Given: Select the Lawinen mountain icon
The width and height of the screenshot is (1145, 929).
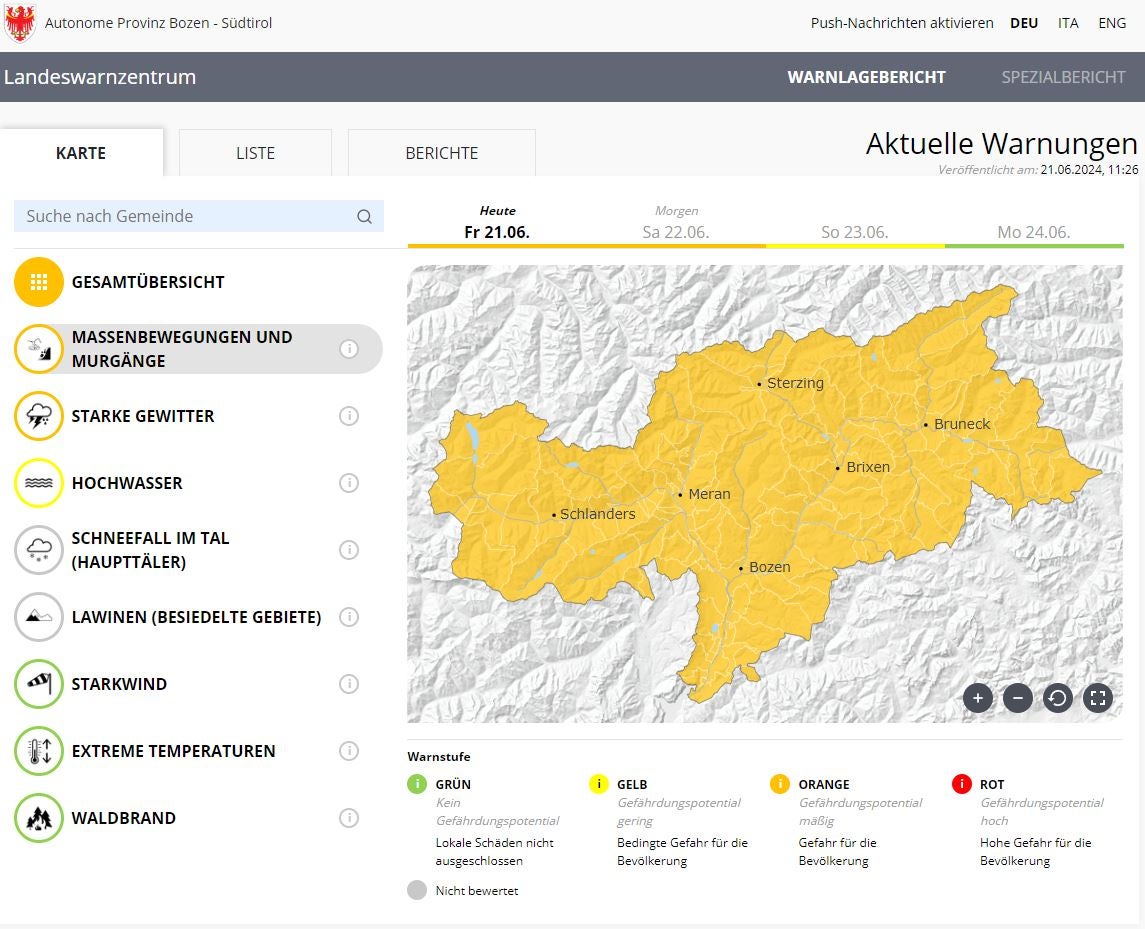Looking at the screenshot, I should tap(39, 617).
